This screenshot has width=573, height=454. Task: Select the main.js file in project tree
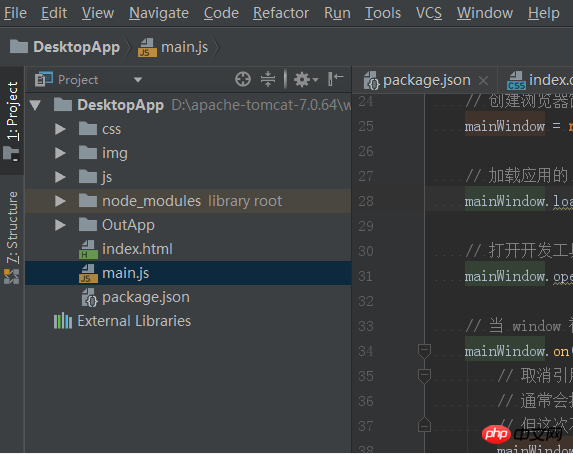click(188, 273)
